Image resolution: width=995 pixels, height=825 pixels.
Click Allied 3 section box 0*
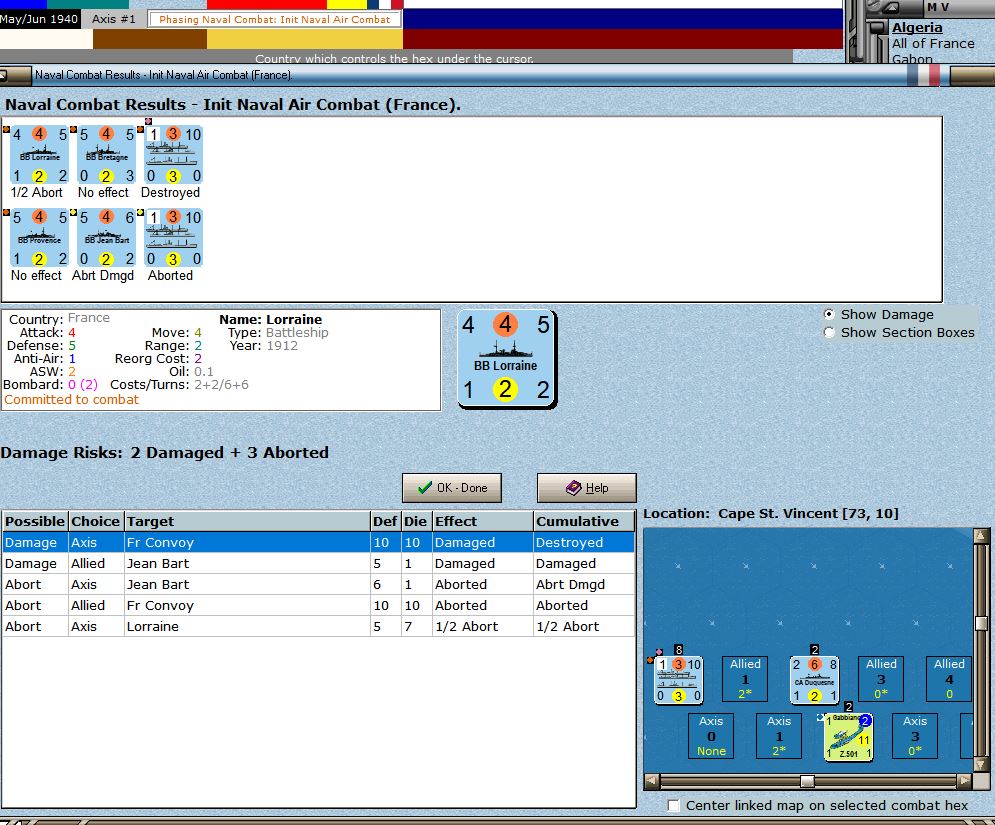(x=881, y=679)
